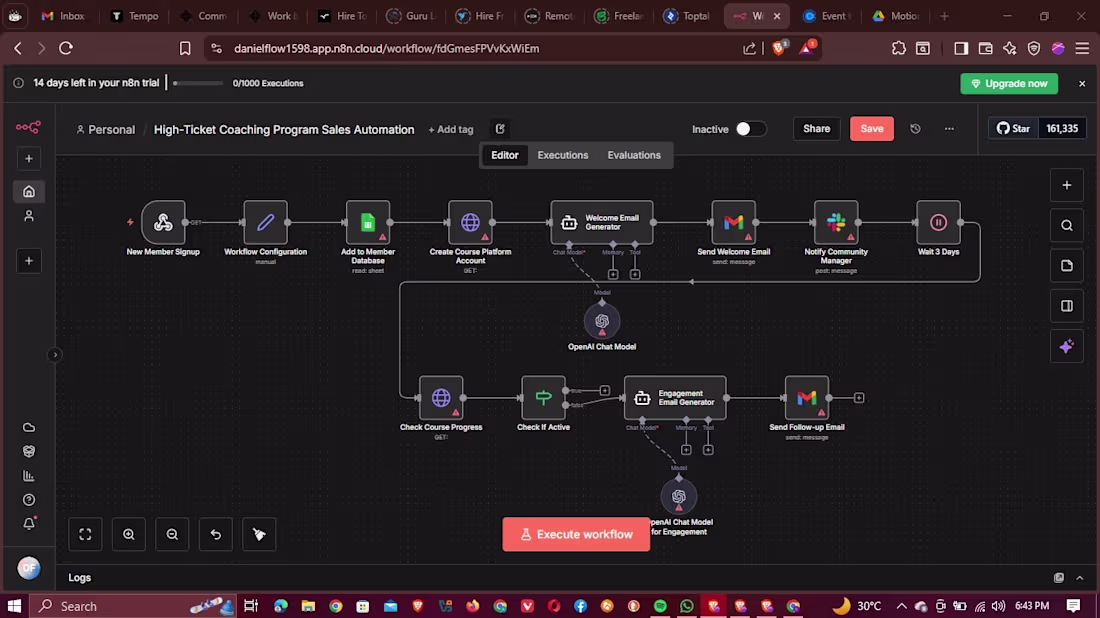Switch to the Inbox browser tab
This screenshot has width=1100, height=618.
tap(62, 15)
